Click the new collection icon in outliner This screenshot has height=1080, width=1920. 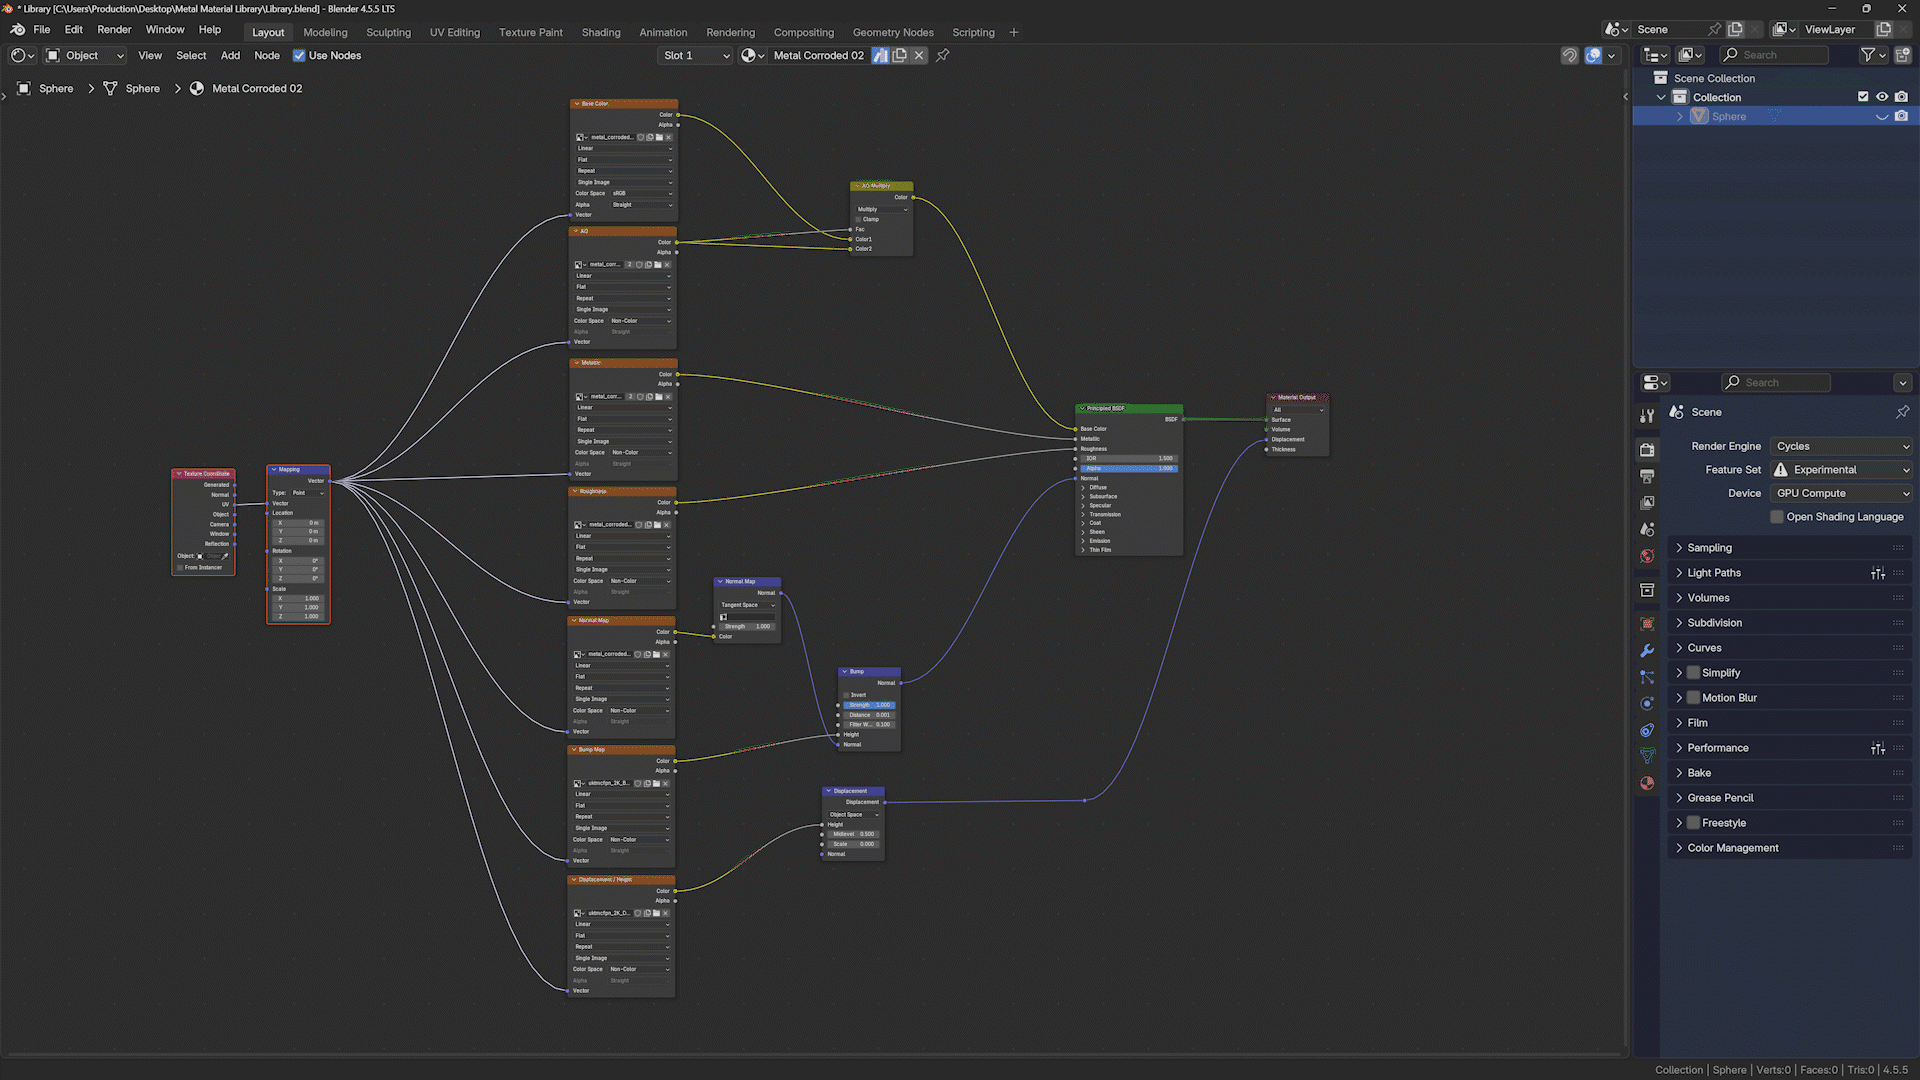[1902, 55]
